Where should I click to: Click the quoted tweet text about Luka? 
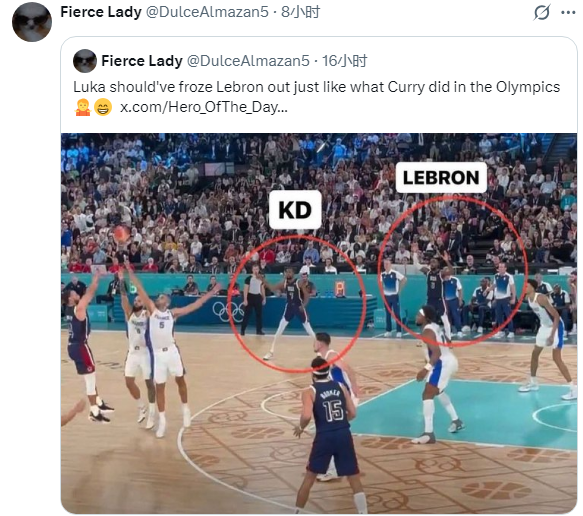click(316, 87)
